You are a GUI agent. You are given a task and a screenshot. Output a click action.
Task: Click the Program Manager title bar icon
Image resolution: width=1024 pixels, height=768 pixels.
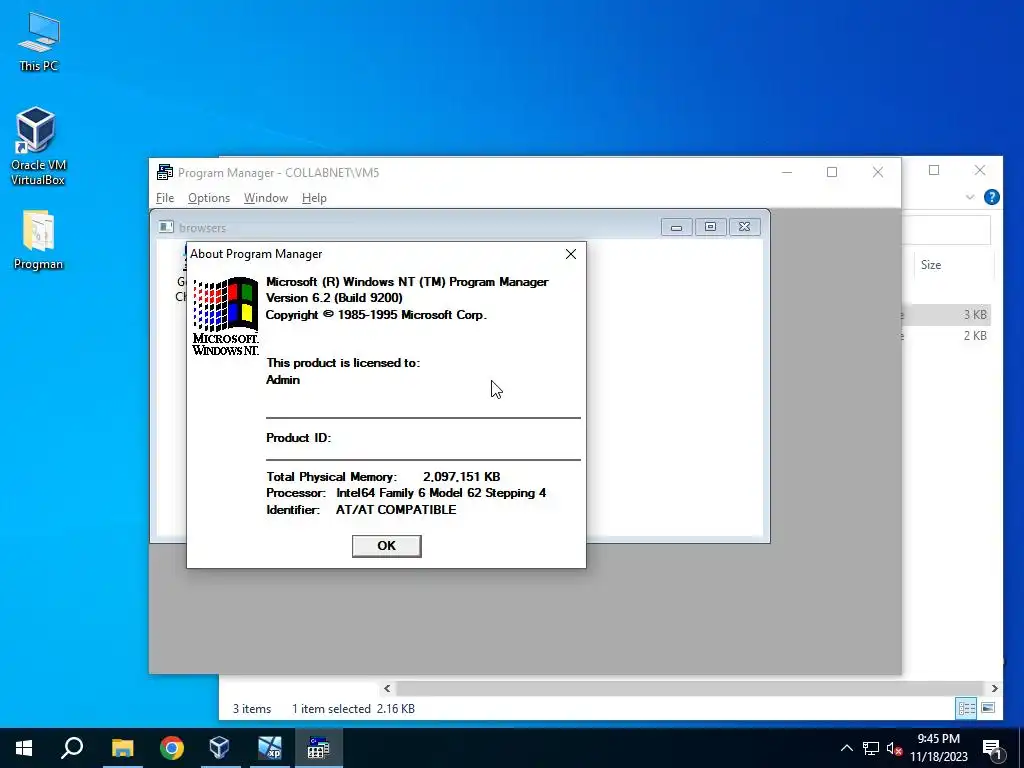pos(165,172)
